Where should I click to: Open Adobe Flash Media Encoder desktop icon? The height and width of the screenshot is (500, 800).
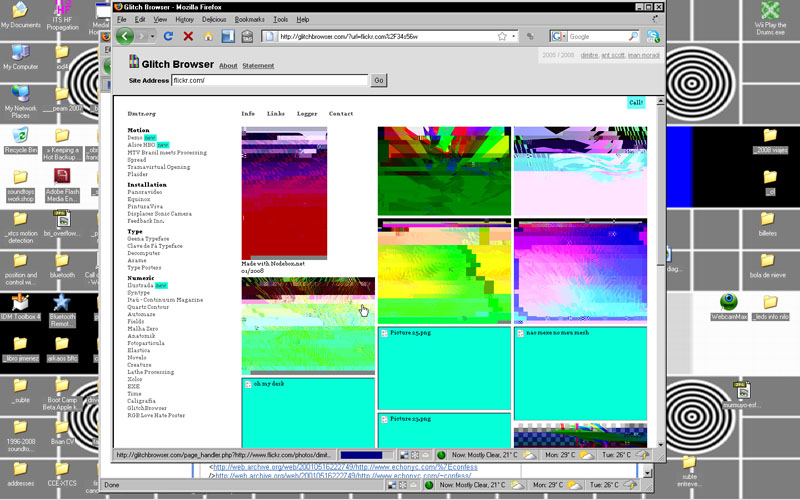coord(62,185)
